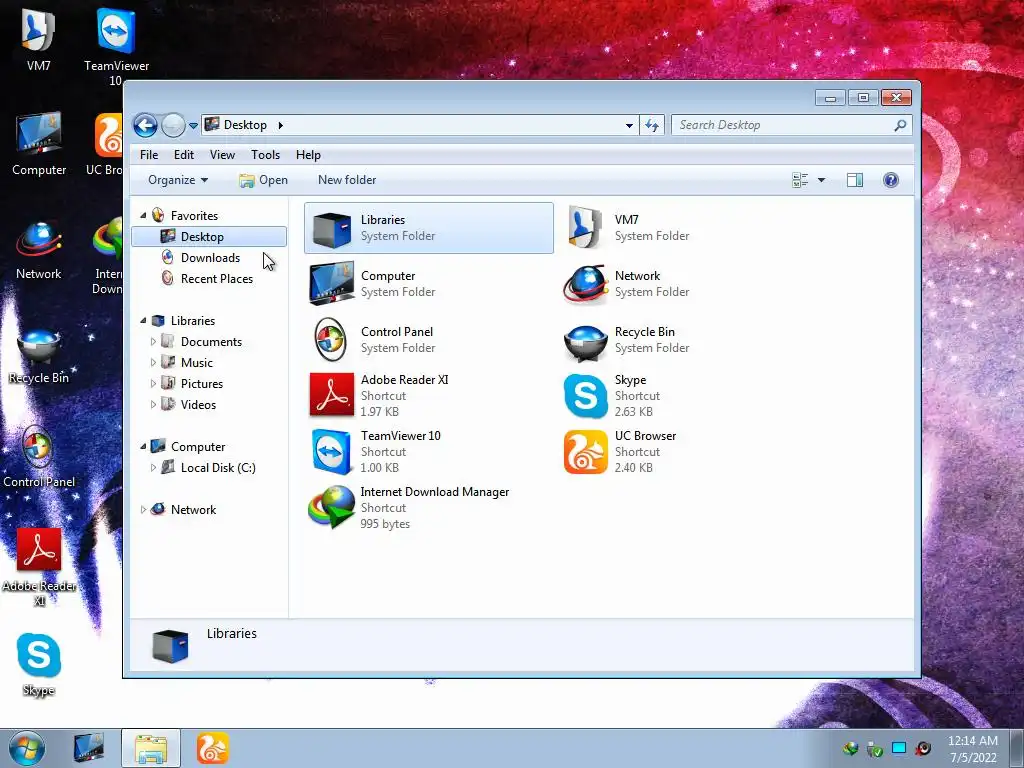1024x768 pixels.
Task: Collapse the Favorites tree group
Action: click(143, 216)
